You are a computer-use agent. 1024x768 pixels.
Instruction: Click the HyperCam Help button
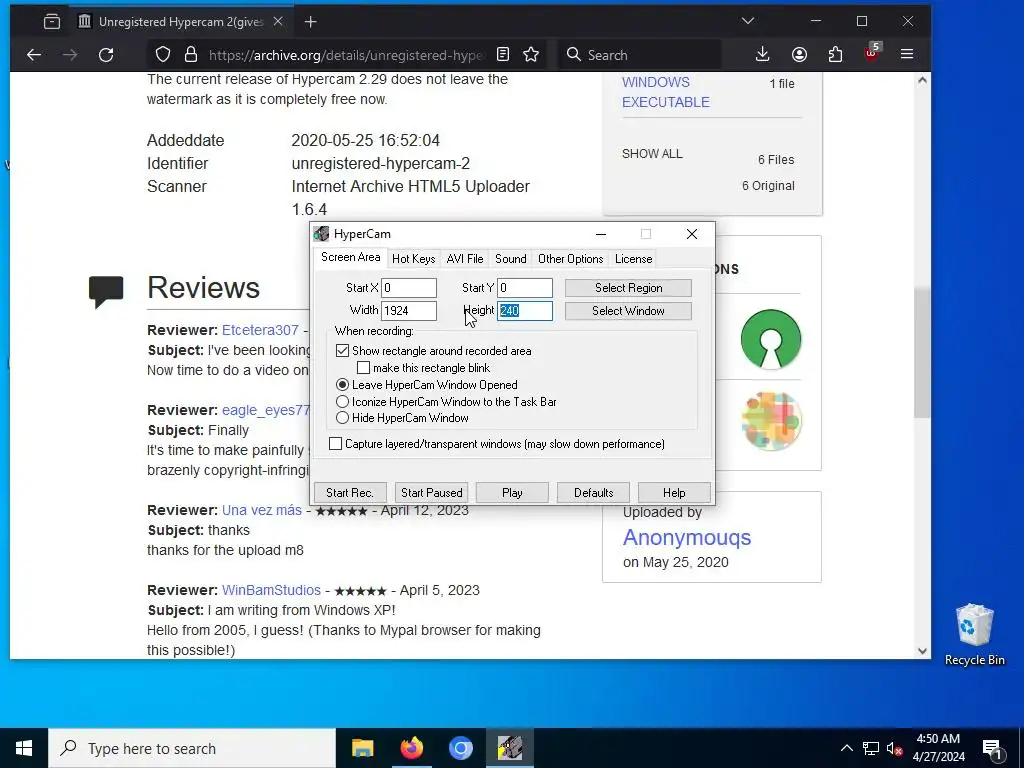click(674, 492)
